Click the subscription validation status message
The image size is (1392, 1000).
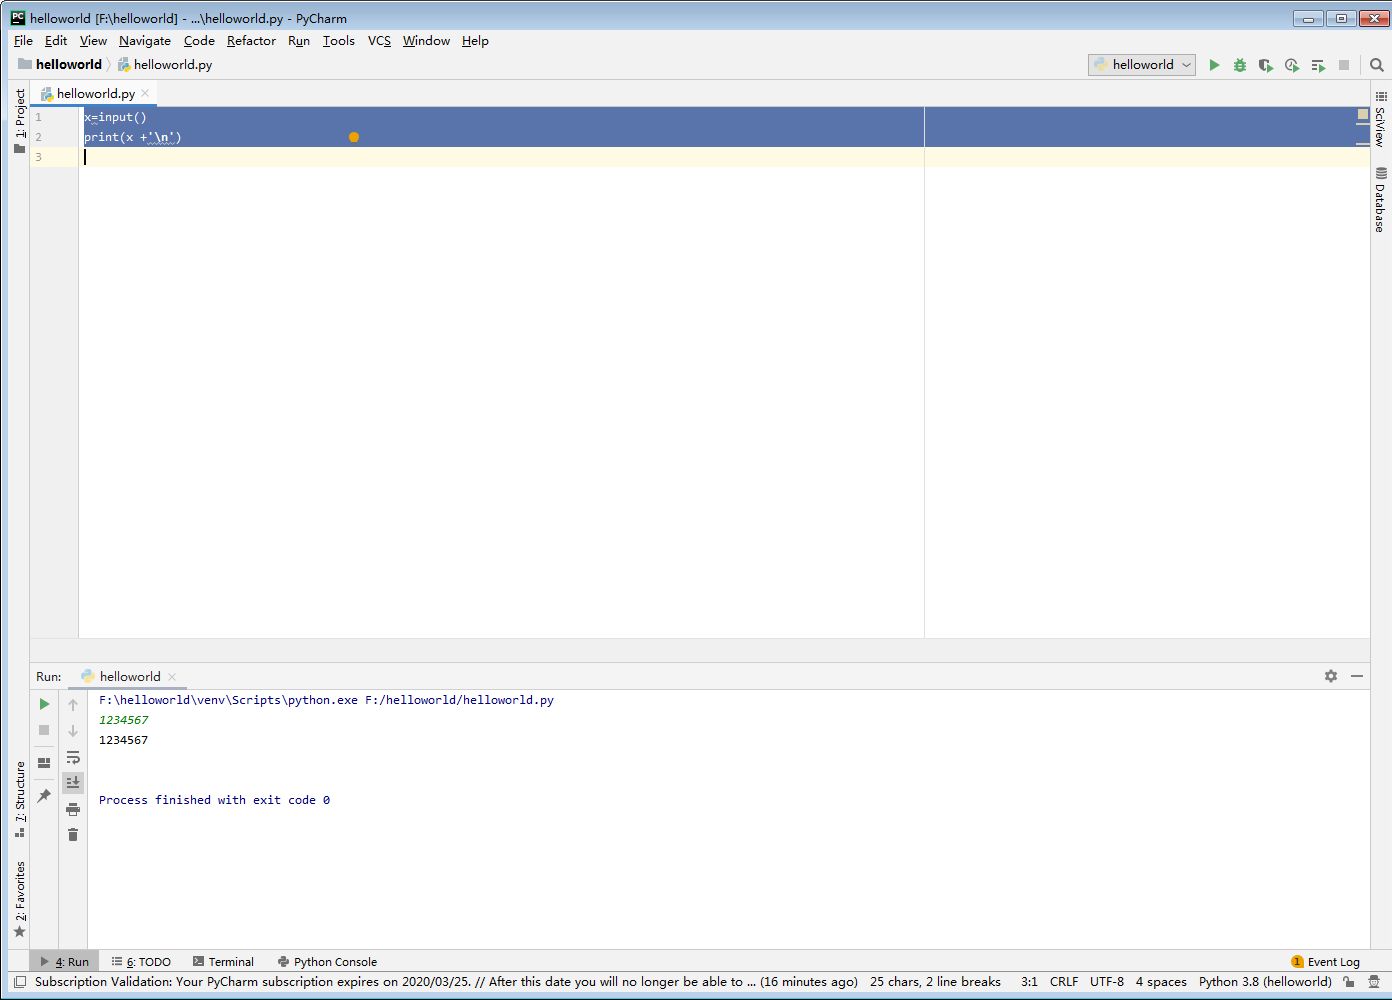pos(446,982)
